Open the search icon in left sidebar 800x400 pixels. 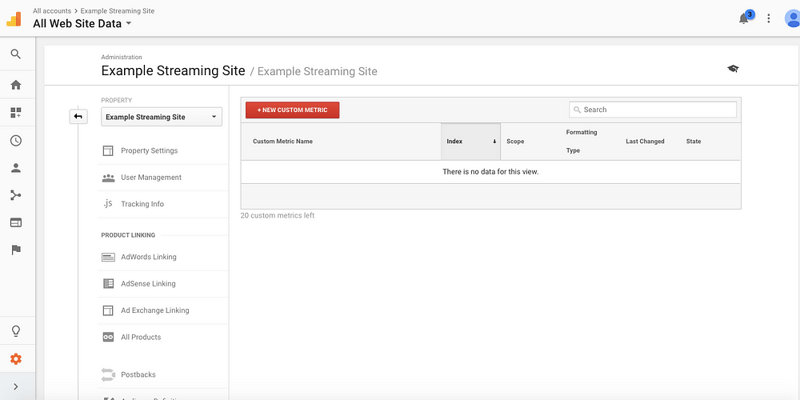coord(16,54)
